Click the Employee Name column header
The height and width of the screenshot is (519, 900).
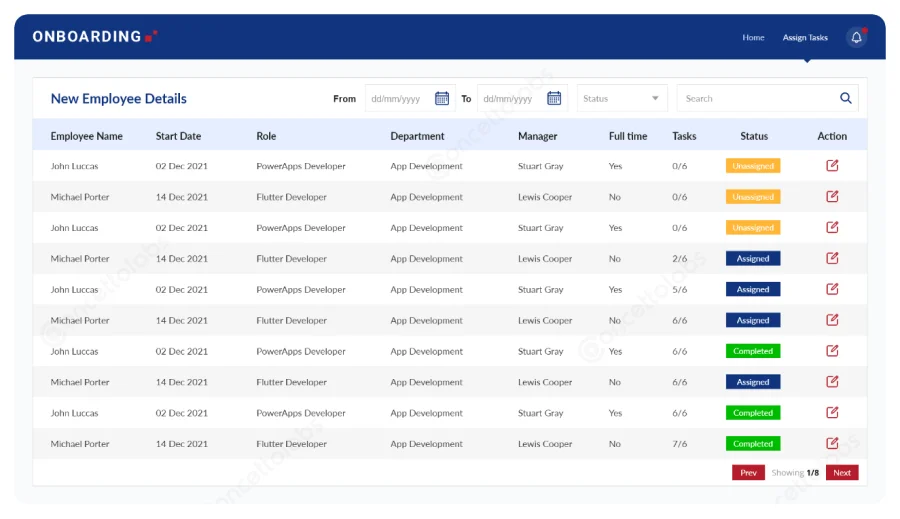click(x=87, y=136)
